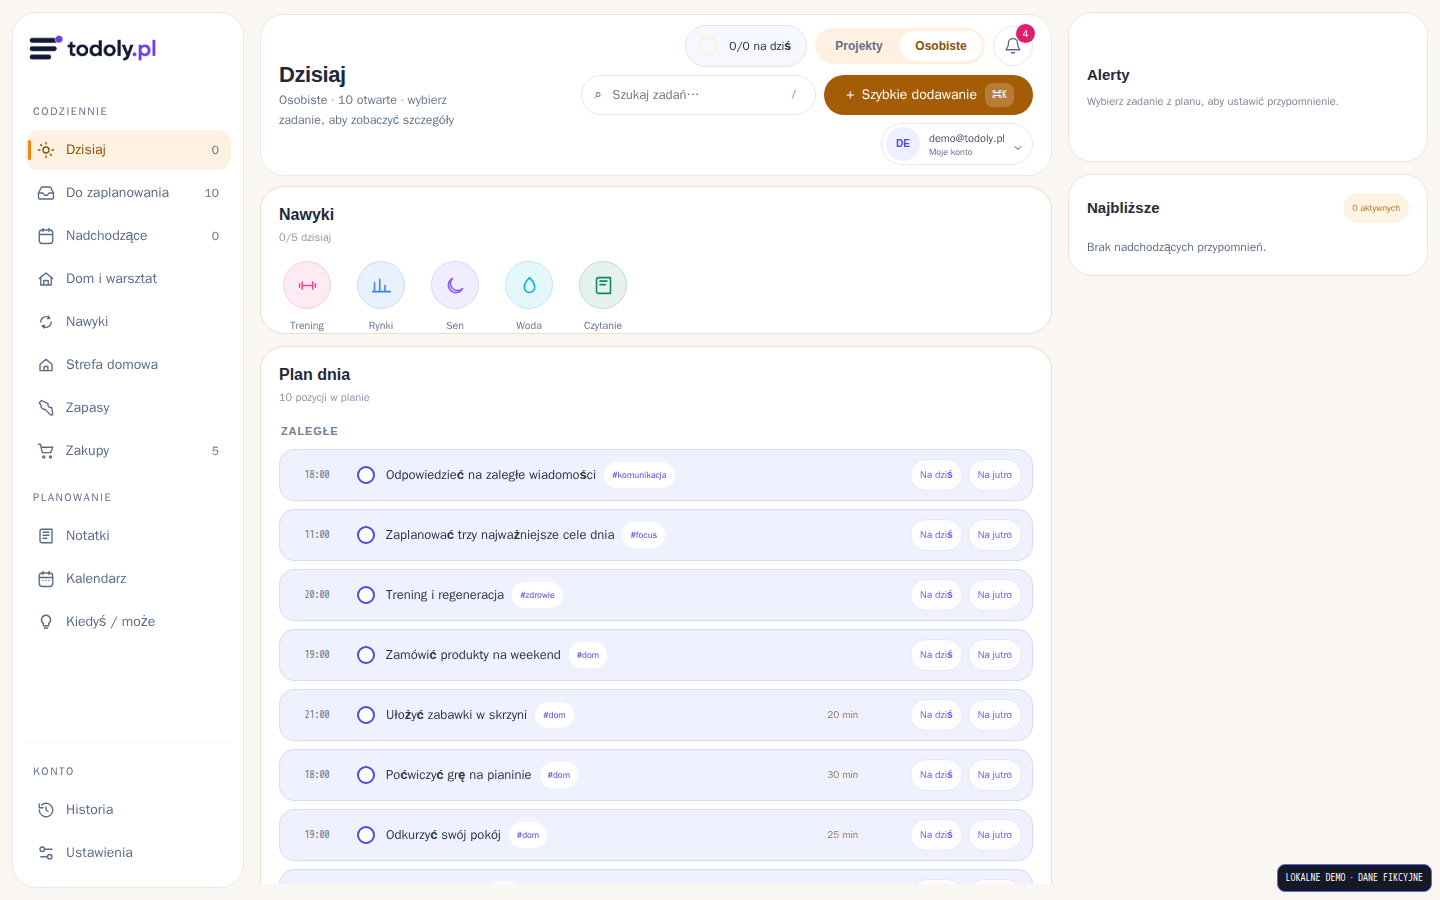Viewport: 1440px width, 900px height.
Task: Click the DE account avatar
Action: [903, 144]
